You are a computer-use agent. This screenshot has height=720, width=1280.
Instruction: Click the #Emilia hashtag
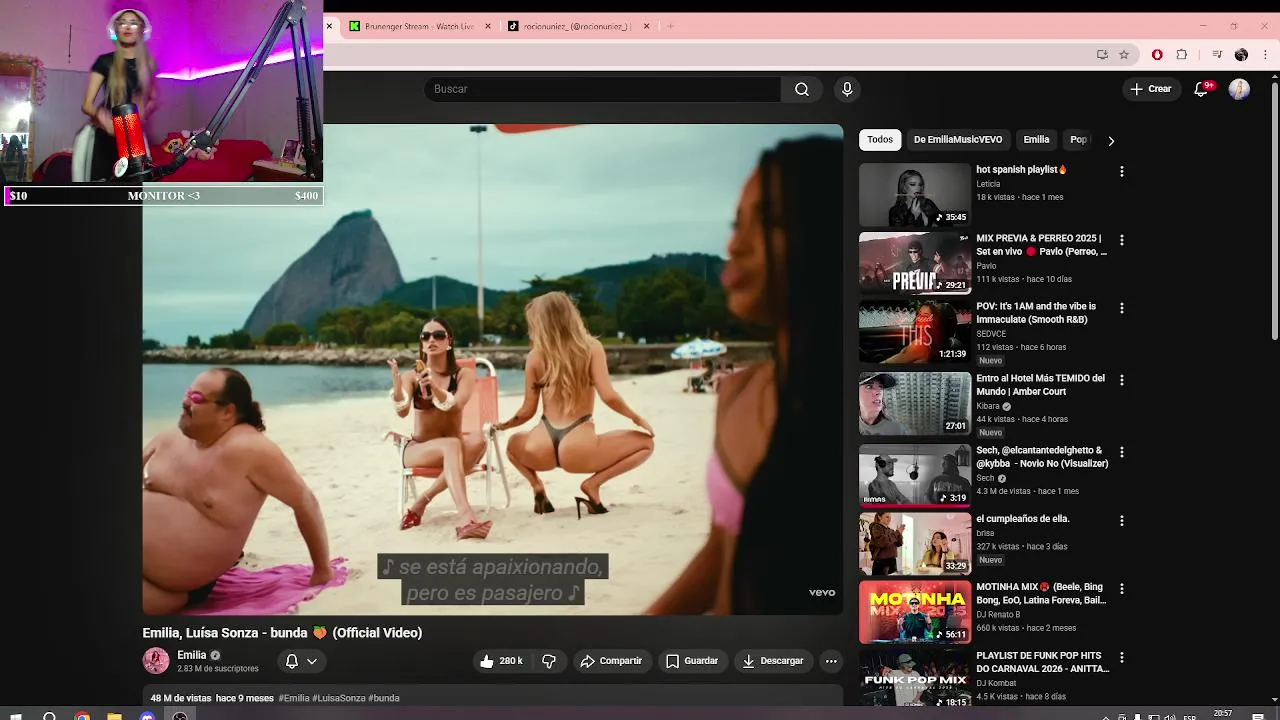(294, 698)
